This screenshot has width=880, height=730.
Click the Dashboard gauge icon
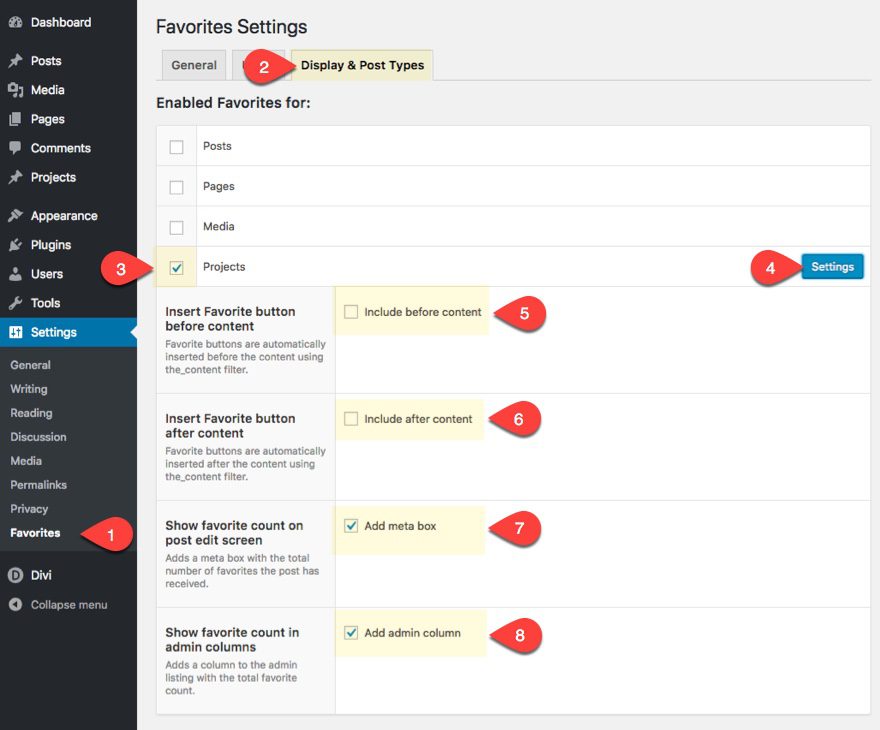(x=16, y=22)
